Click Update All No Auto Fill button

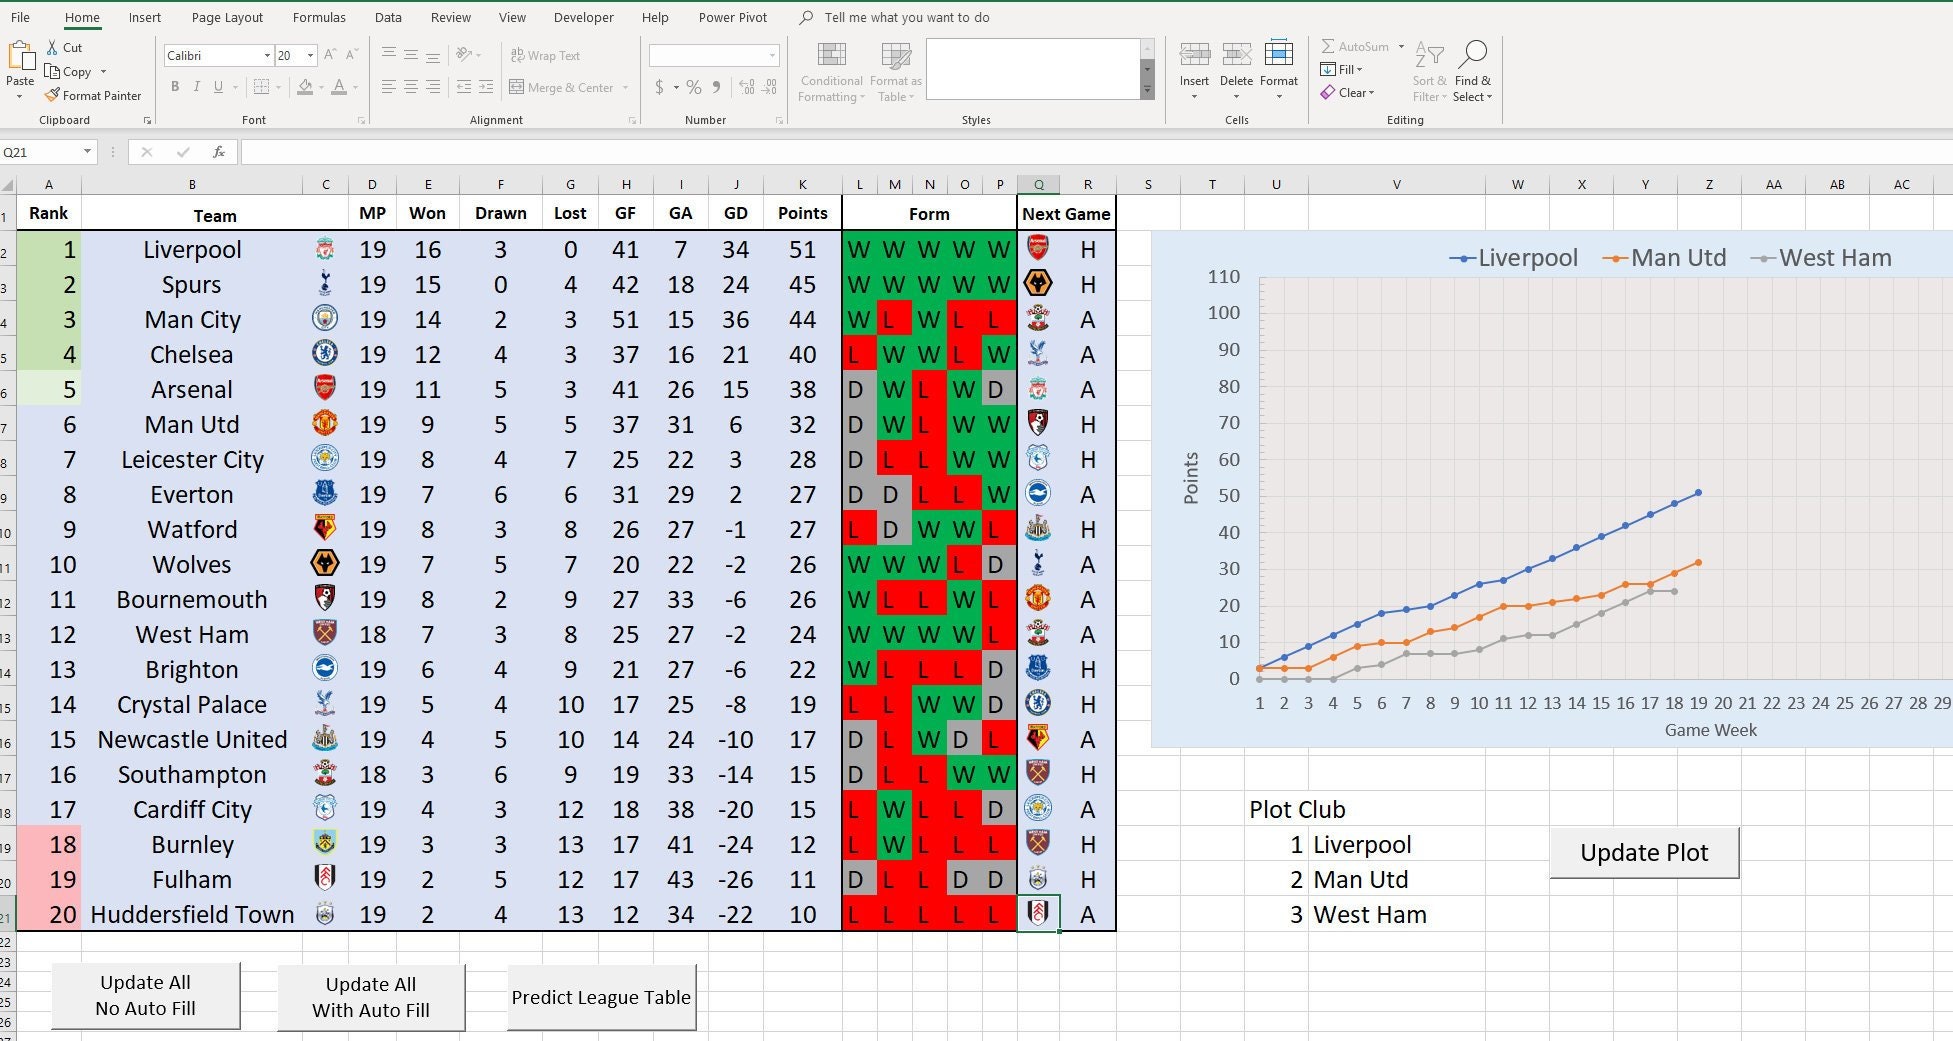(146, 995)
